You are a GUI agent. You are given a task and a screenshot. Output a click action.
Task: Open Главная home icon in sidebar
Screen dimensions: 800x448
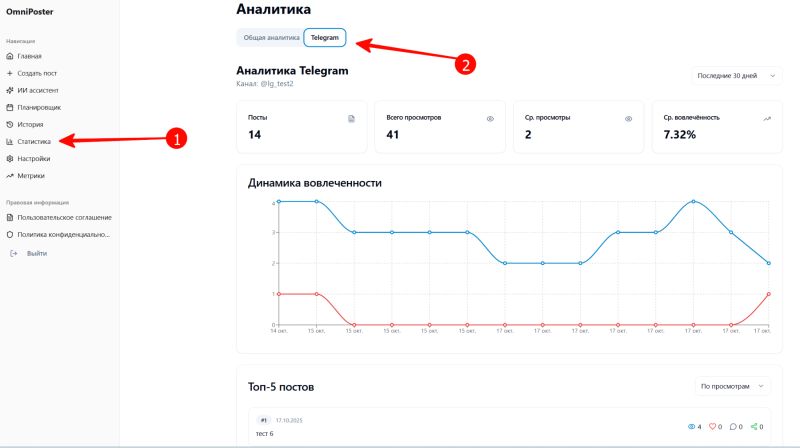[x=10, y=56]
